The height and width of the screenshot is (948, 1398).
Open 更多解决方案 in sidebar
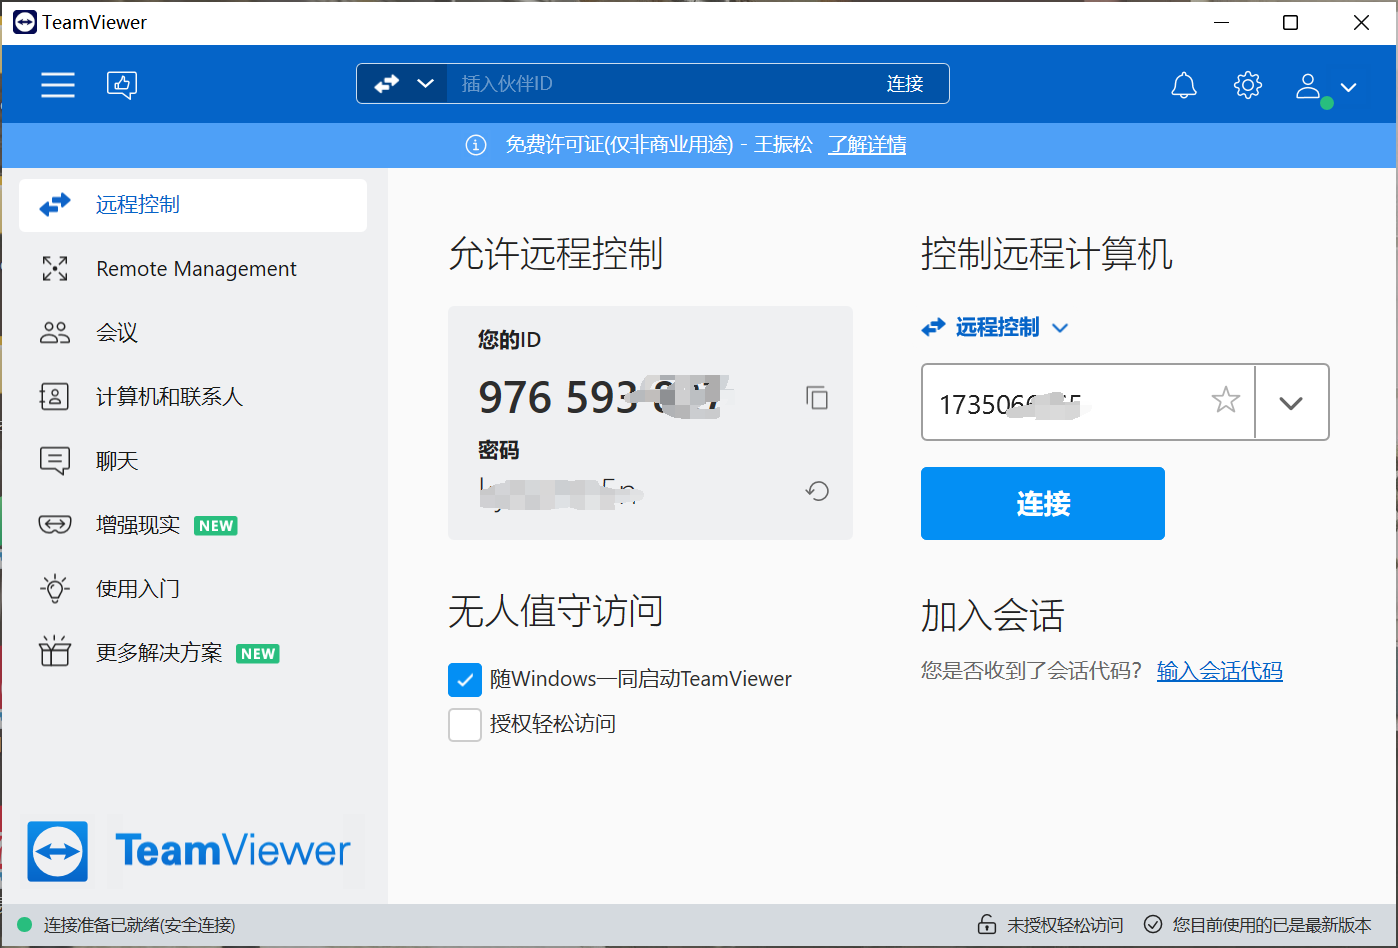tap(193, 653)
